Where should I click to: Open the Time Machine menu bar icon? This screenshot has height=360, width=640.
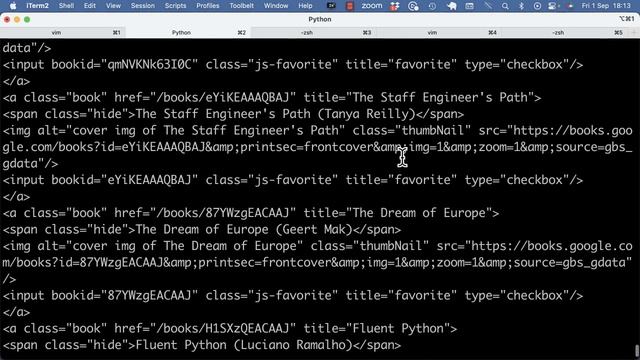click(x=432, y=6)
